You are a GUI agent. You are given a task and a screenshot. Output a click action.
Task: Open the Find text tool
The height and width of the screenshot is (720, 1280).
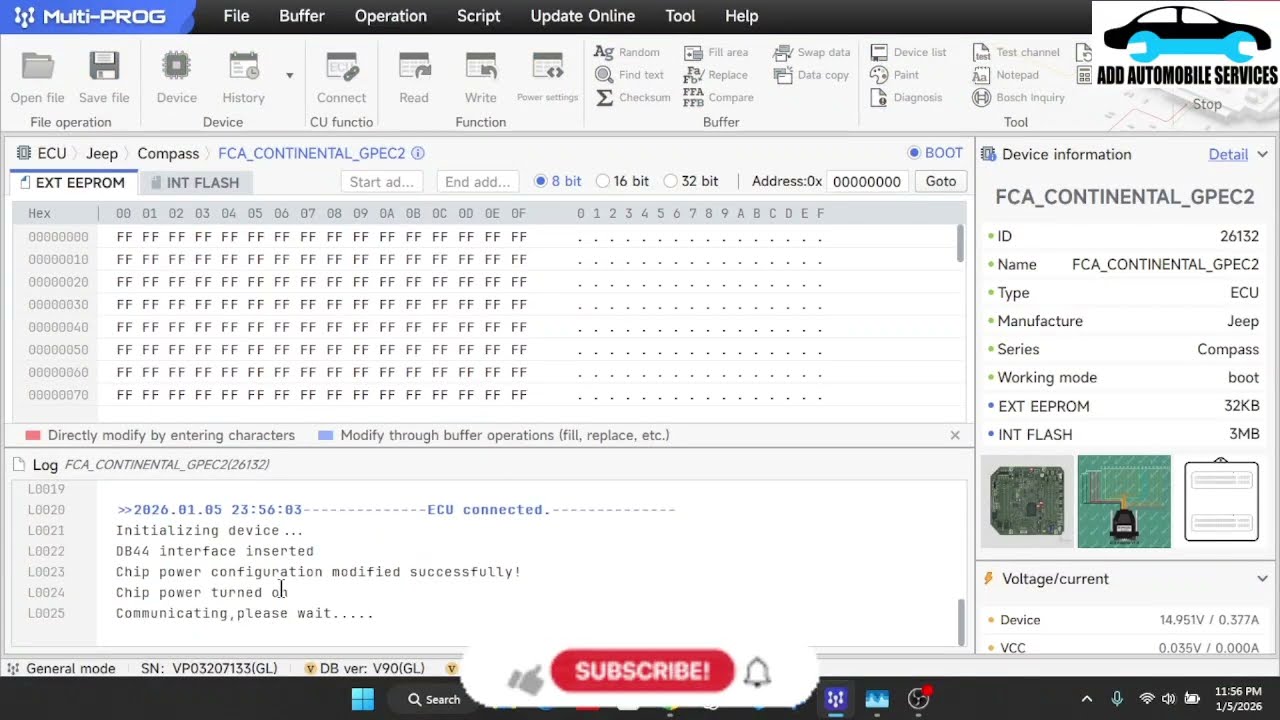tap(629, 75)
